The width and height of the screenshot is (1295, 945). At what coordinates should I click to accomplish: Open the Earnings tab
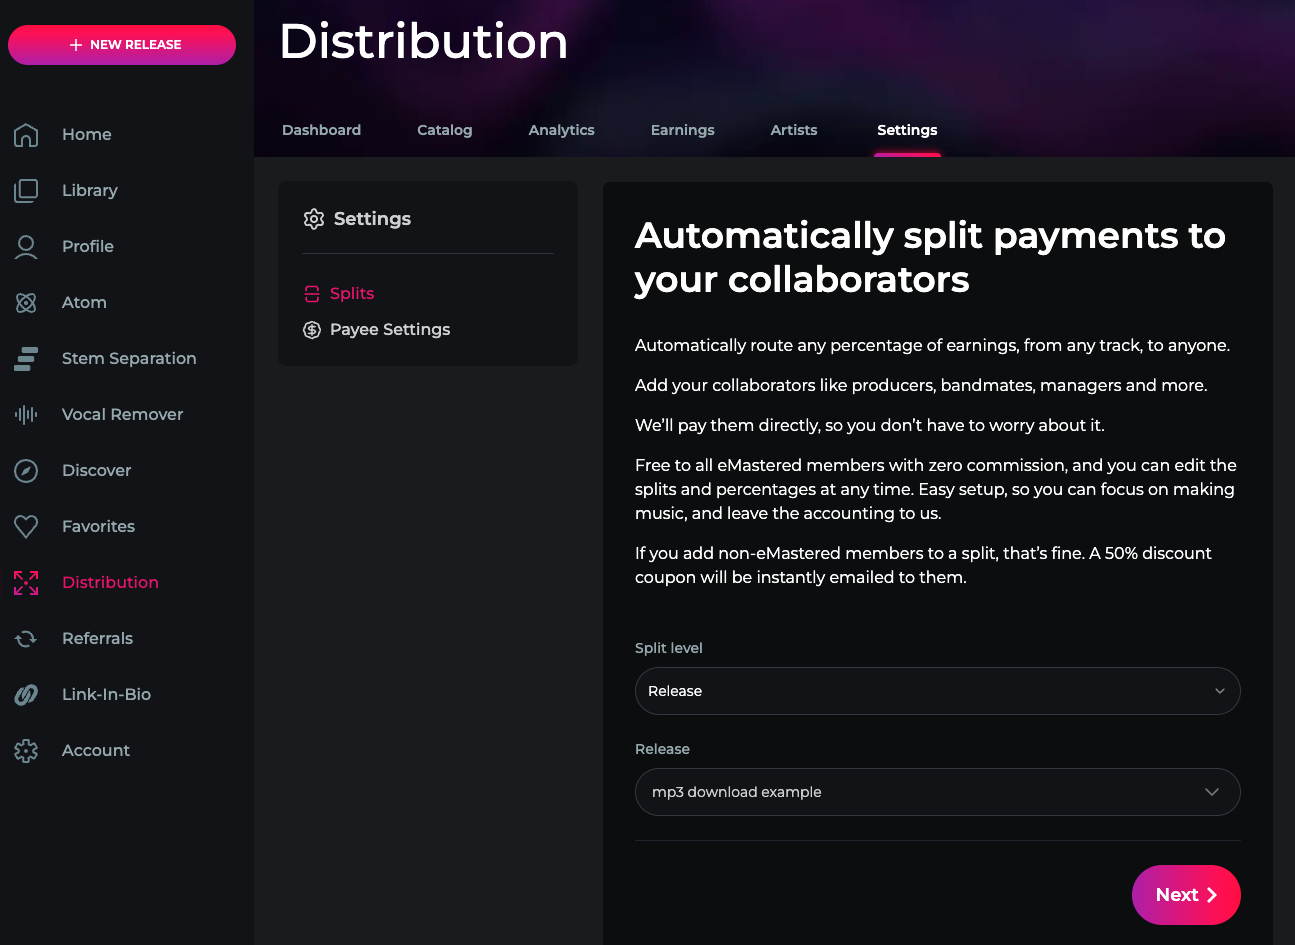pos(682,130)
